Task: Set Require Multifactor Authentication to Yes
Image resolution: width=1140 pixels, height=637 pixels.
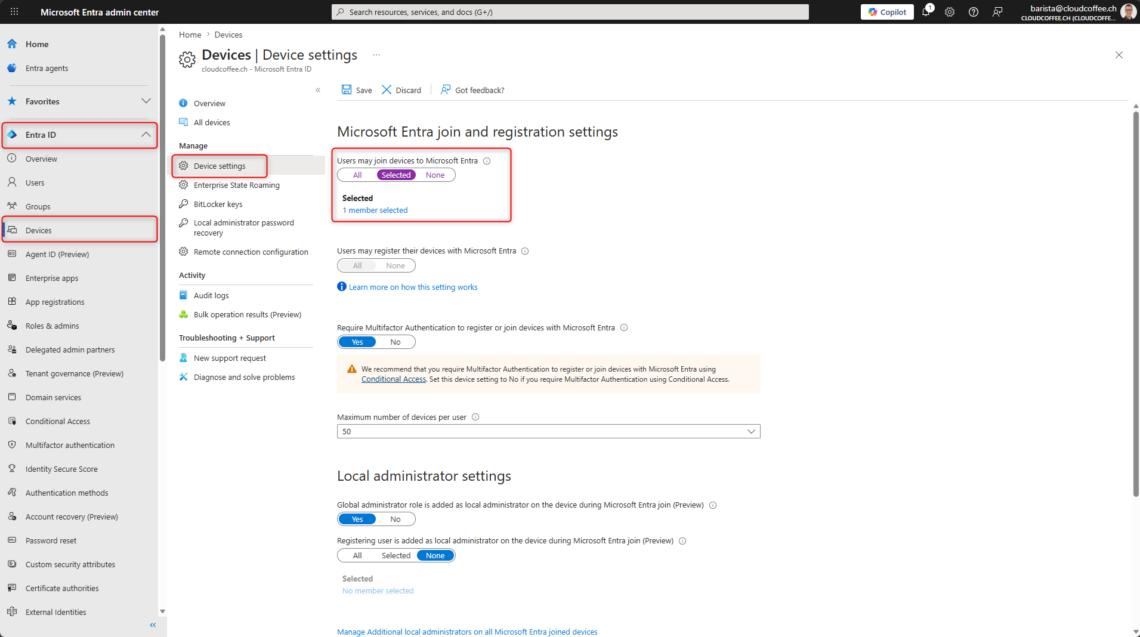Action: pos(357,342)
